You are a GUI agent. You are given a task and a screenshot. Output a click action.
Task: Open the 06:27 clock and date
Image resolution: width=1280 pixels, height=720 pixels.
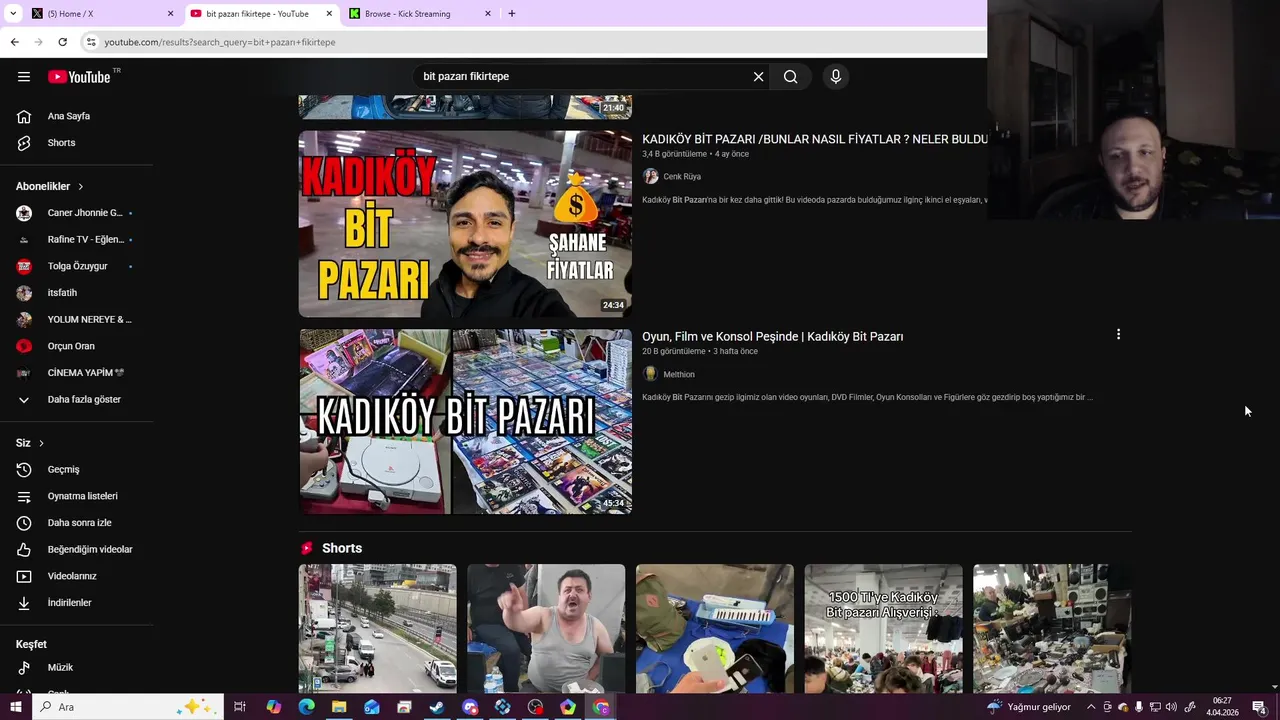[1222, 707]
